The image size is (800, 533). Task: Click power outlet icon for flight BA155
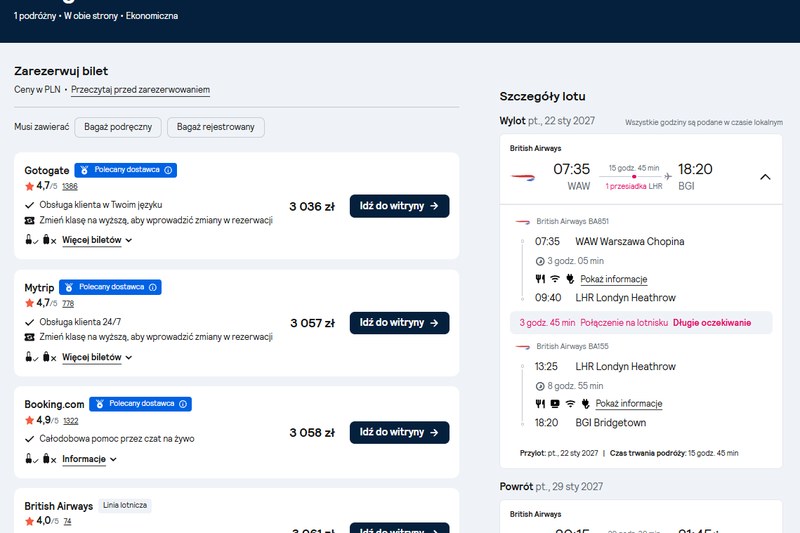pyautogui.click(x=585, y=404)
